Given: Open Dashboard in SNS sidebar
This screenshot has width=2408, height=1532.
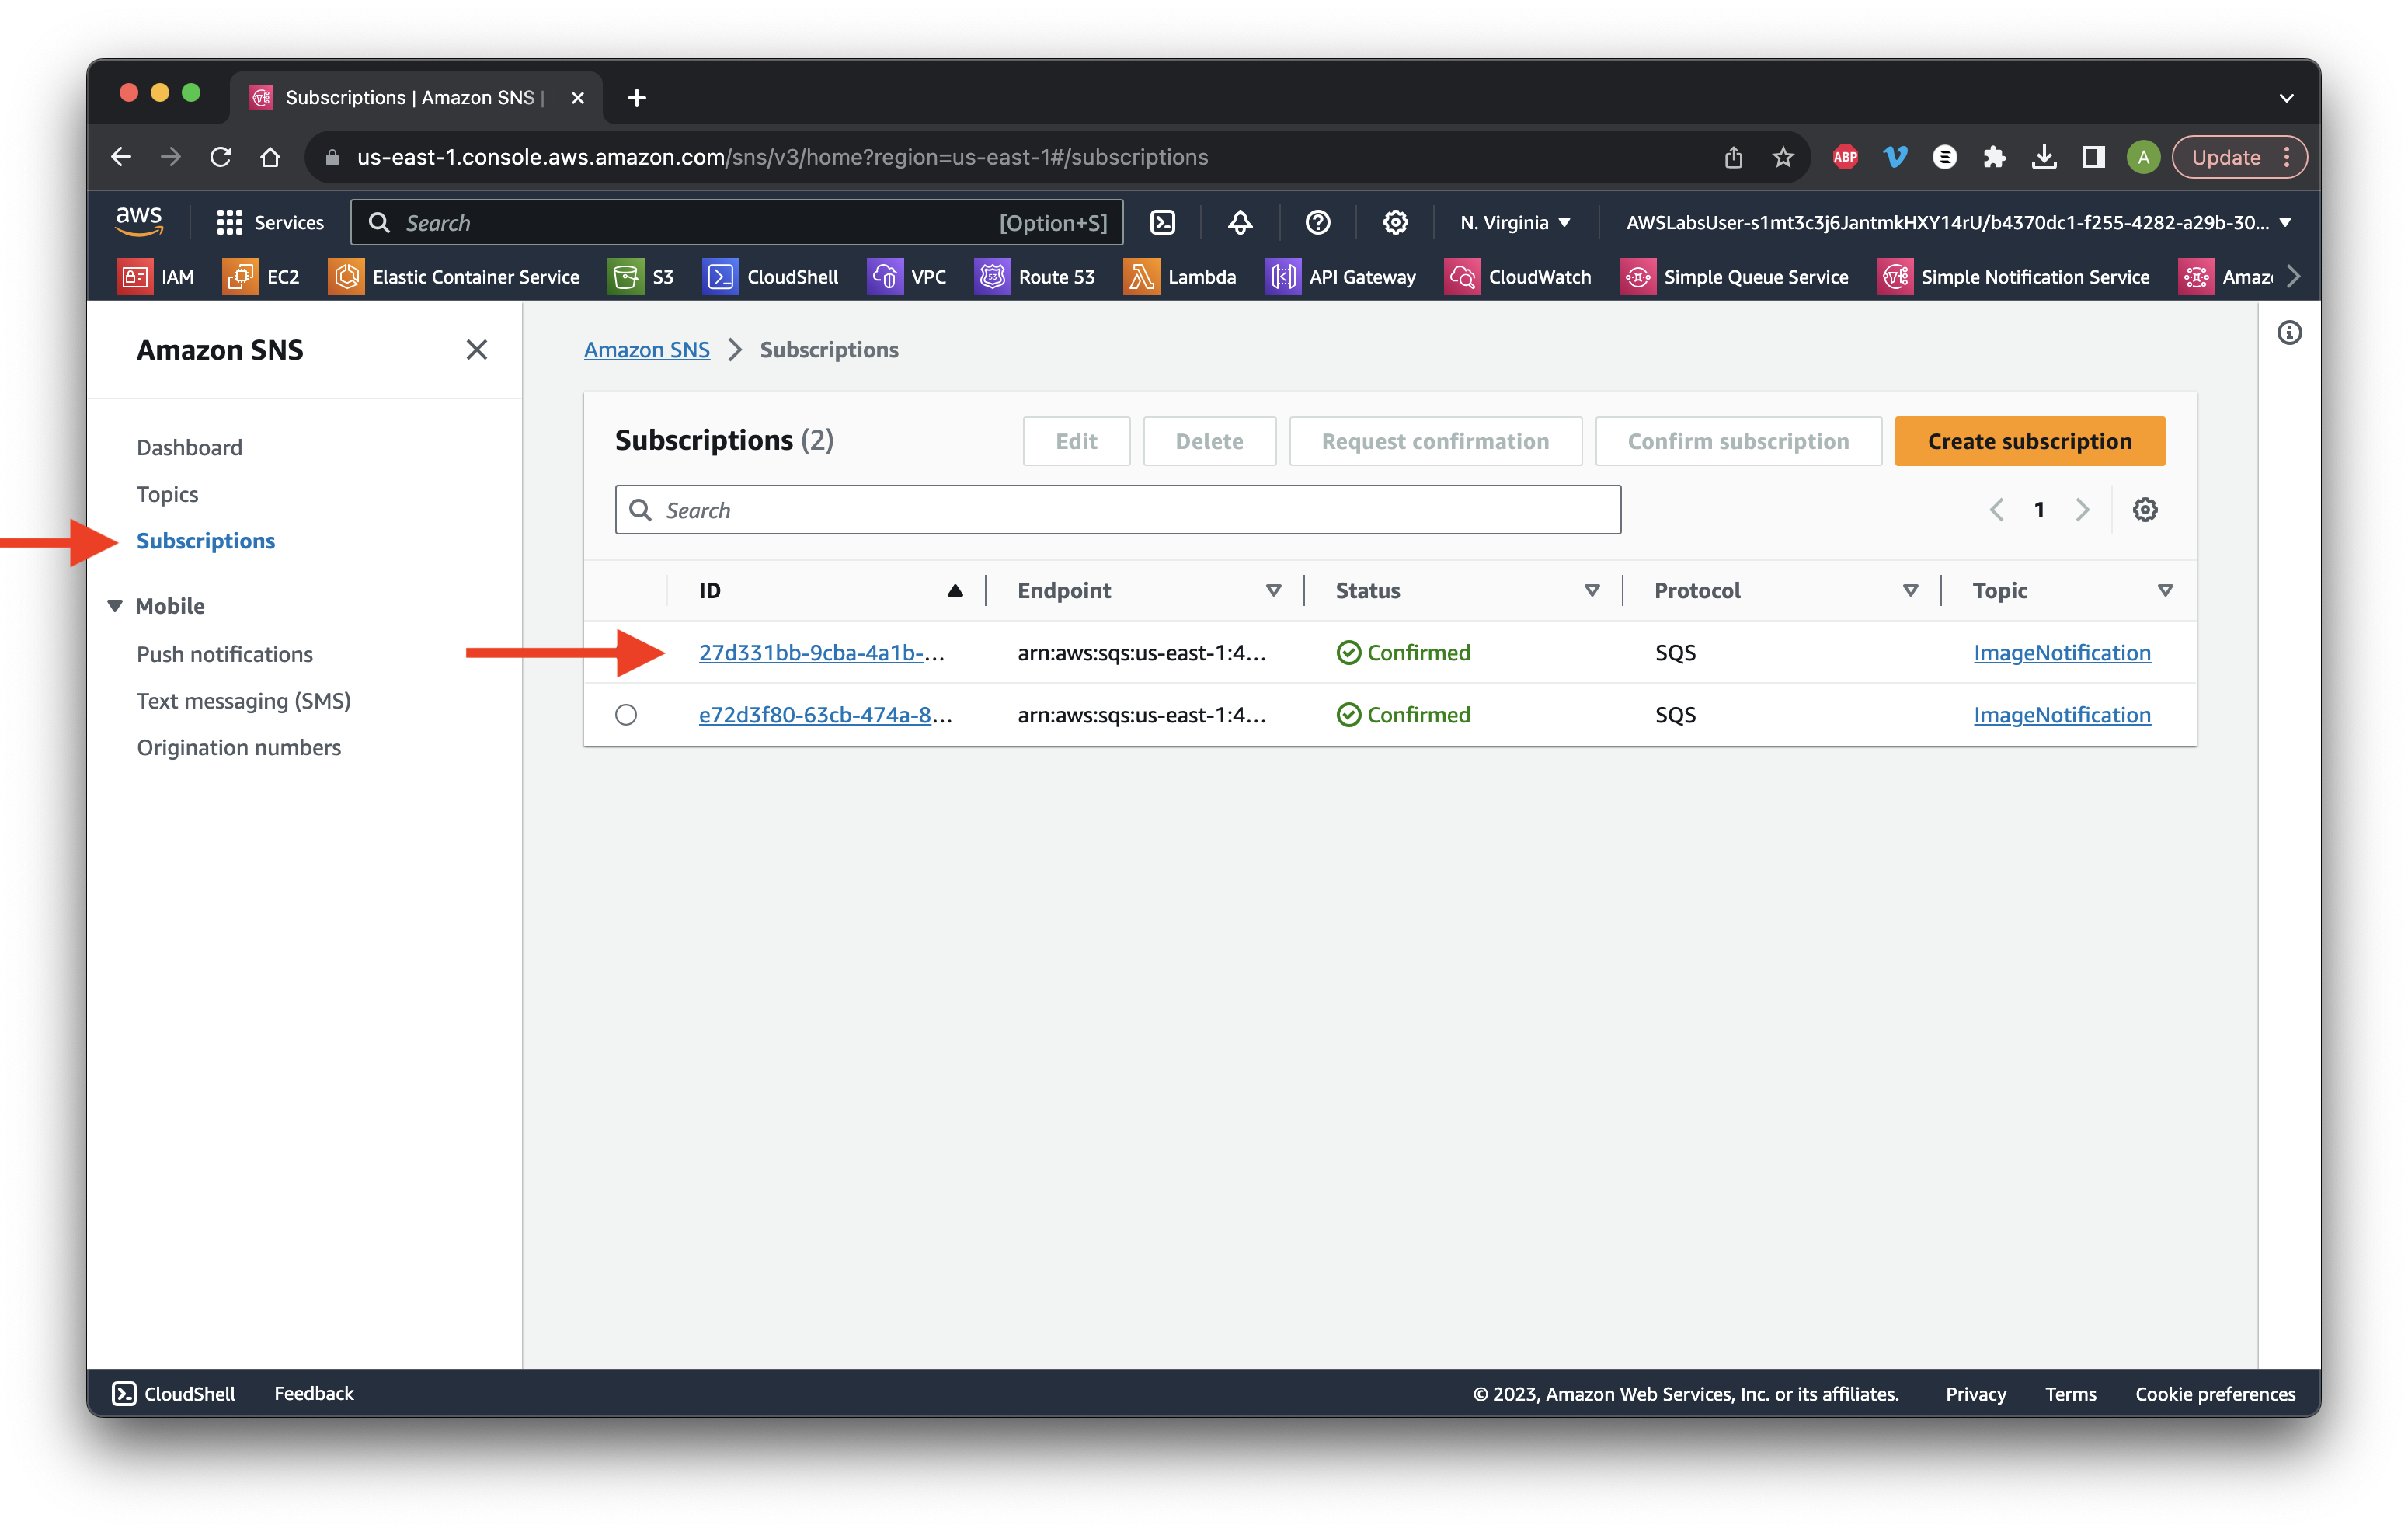Looking at the screenshot, I should click(x=189, y=447).
